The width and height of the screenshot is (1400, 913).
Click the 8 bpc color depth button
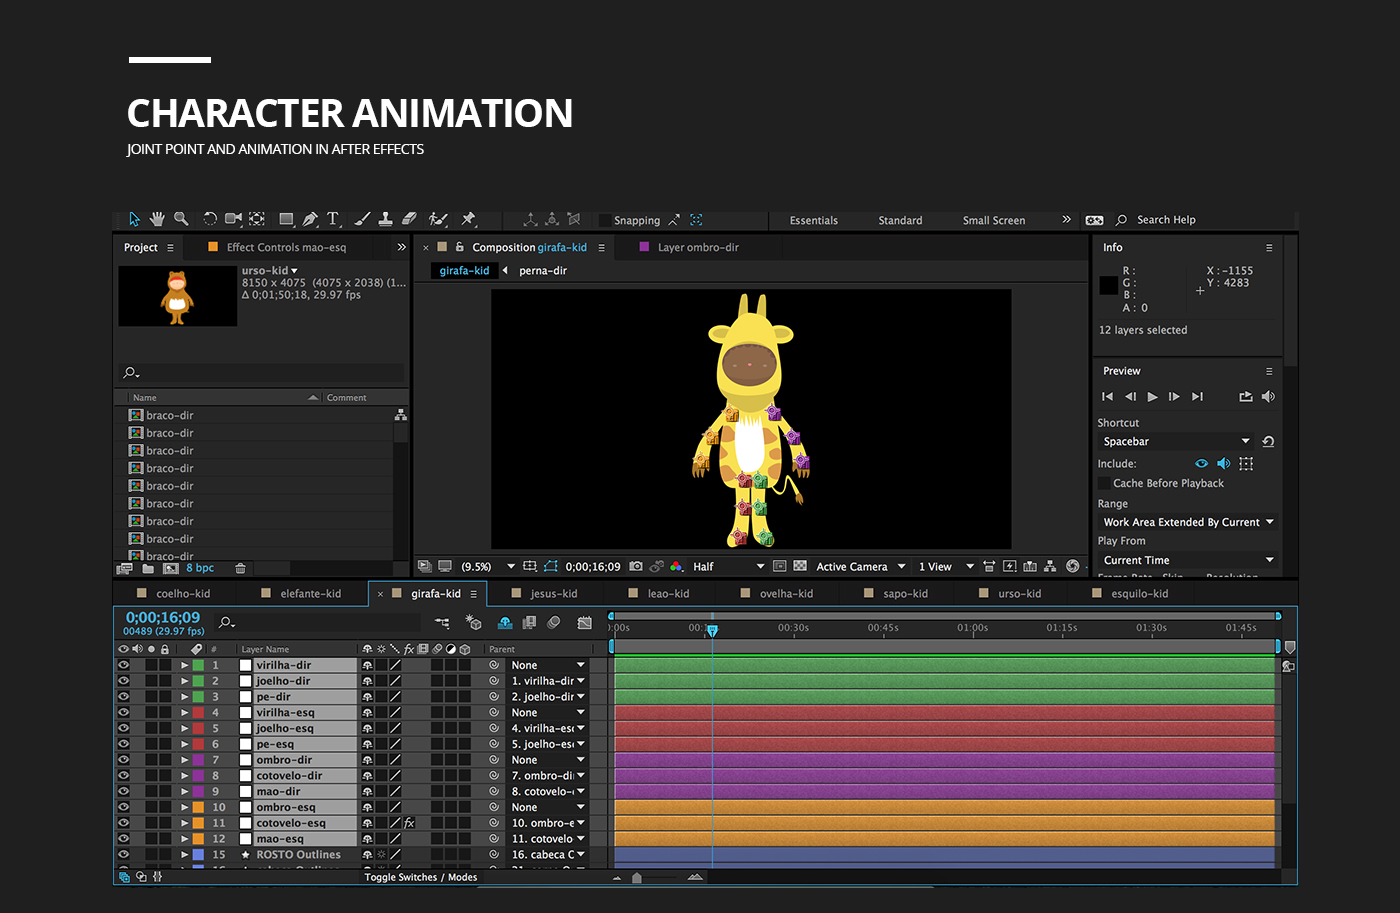click(200, 568)
